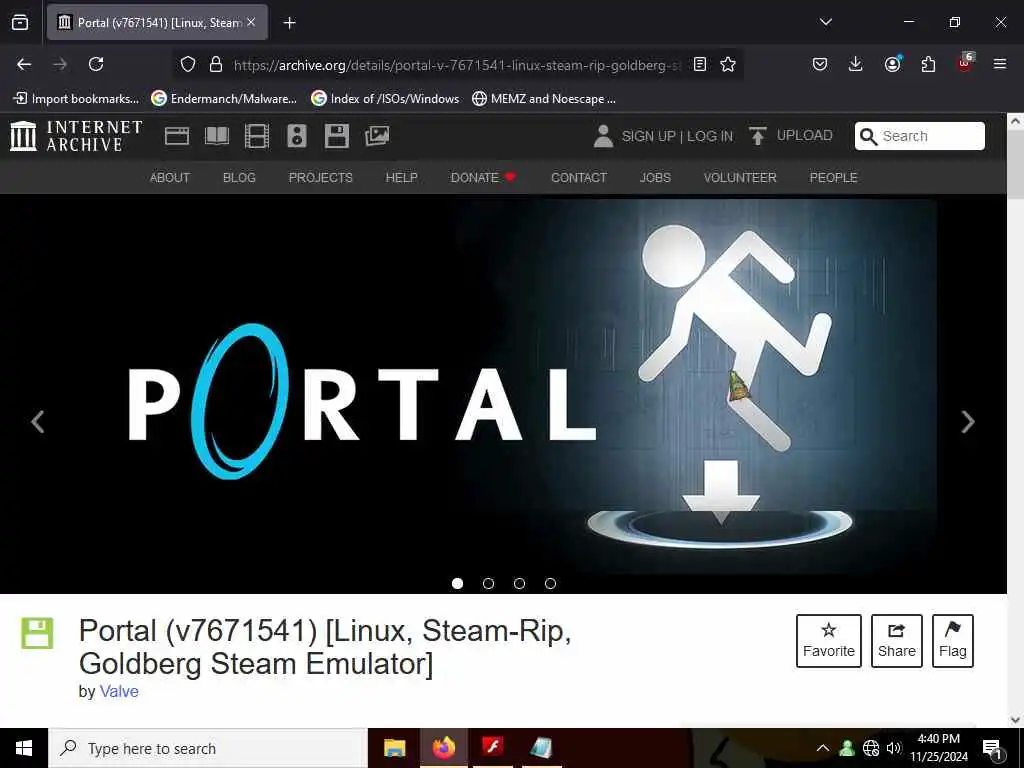This screenshot has height=768, width=1024.
Task: Expand hidden system tray icons chevron
Action: 823,748
